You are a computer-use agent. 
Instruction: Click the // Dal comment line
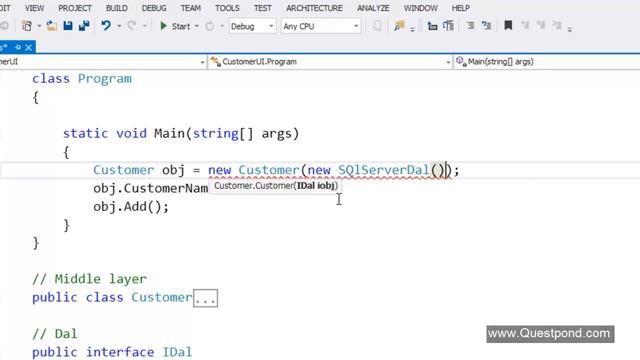(55, 333)
